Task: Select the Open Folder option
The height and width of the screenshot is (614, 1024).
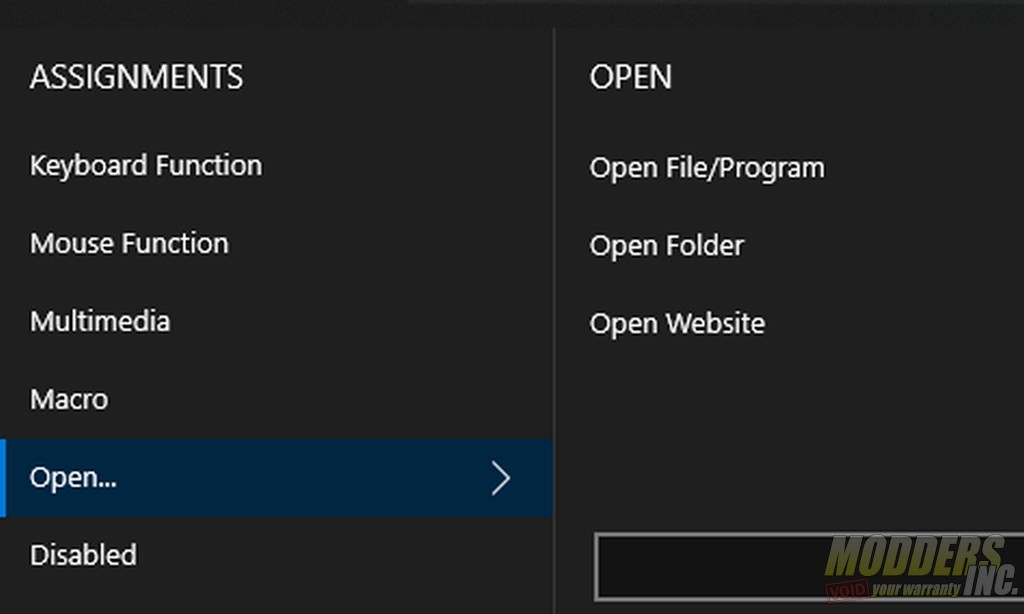Action: pos(667,246)
